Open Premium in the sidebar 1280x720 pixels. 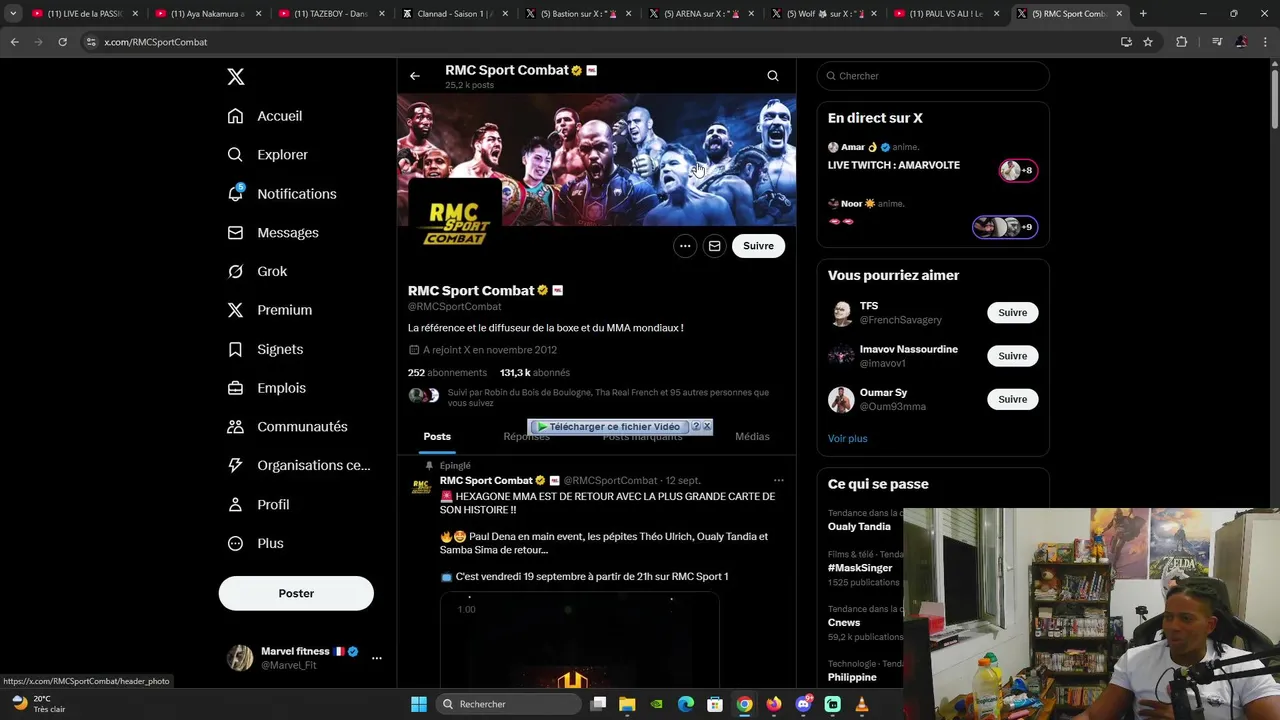pos(270,310)
